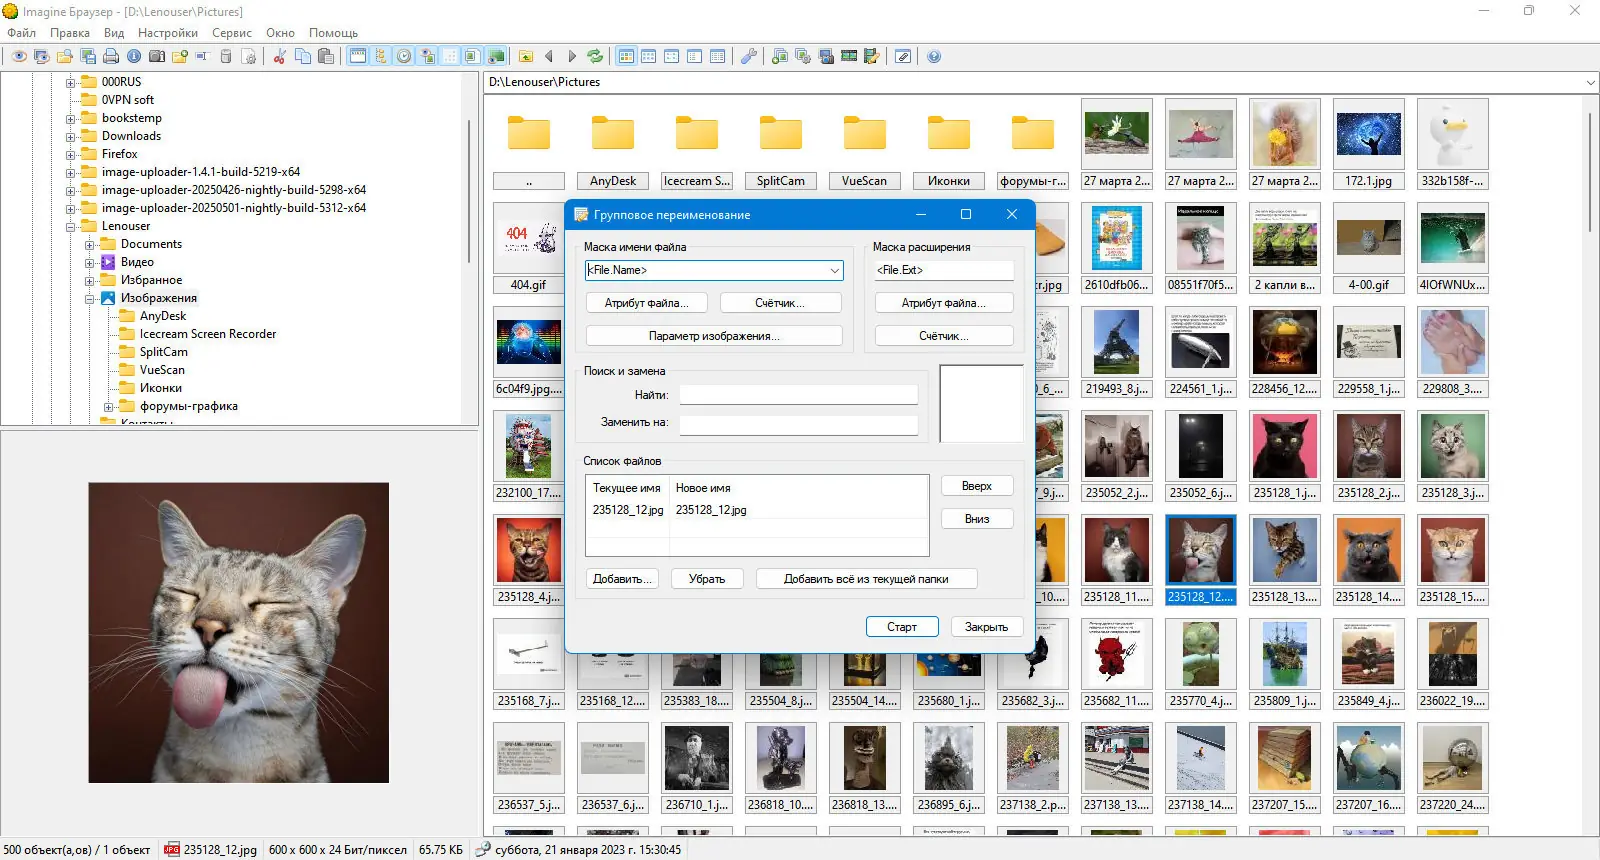Switch to the details list view icon
Screen dimensions: 1600x860
click(718, 56)
